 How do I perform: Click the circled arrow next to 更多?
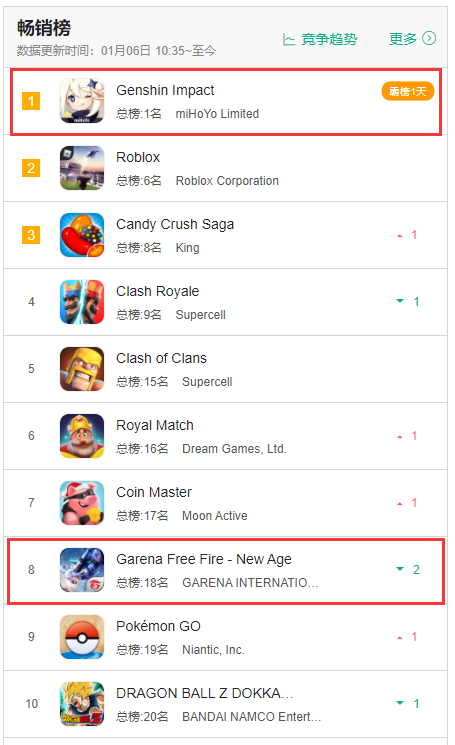pyautogui.click(x=429, y=38)
